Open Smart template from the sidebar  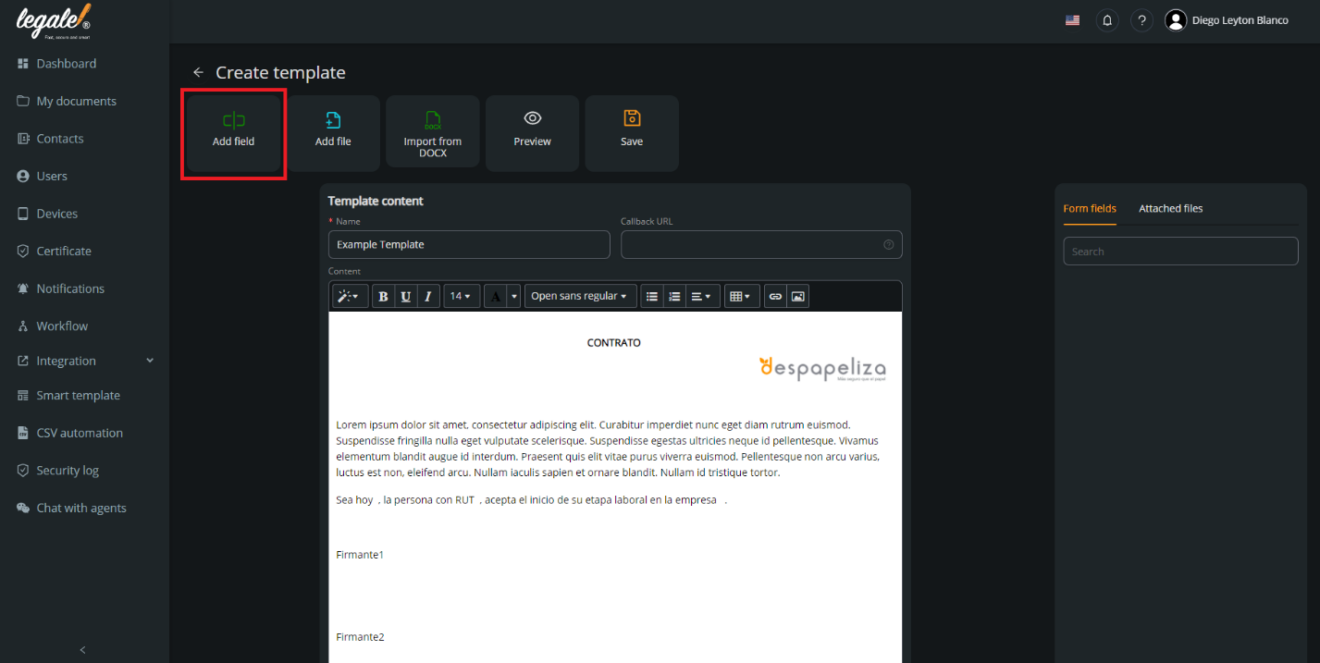click(76, 395)
